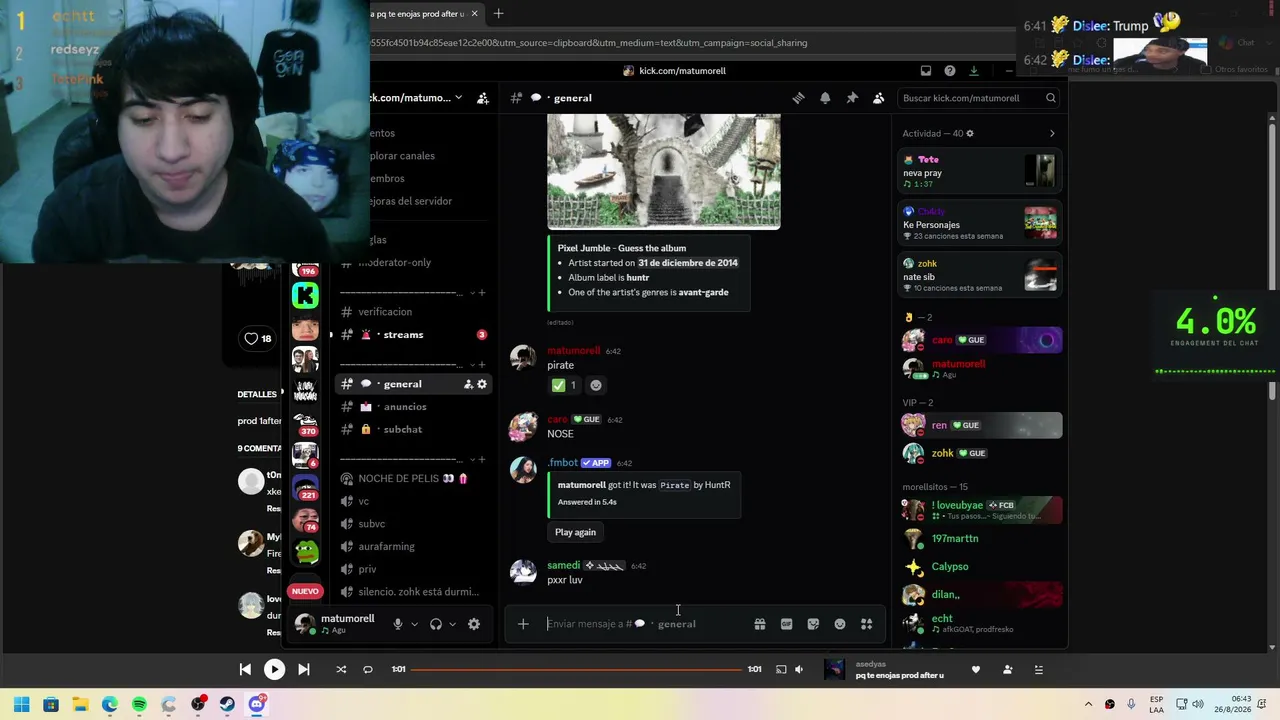The width and height of the screenshot is (1280, 720).
Task: Click matumorell username on pirate message
Action: point(573,351)
